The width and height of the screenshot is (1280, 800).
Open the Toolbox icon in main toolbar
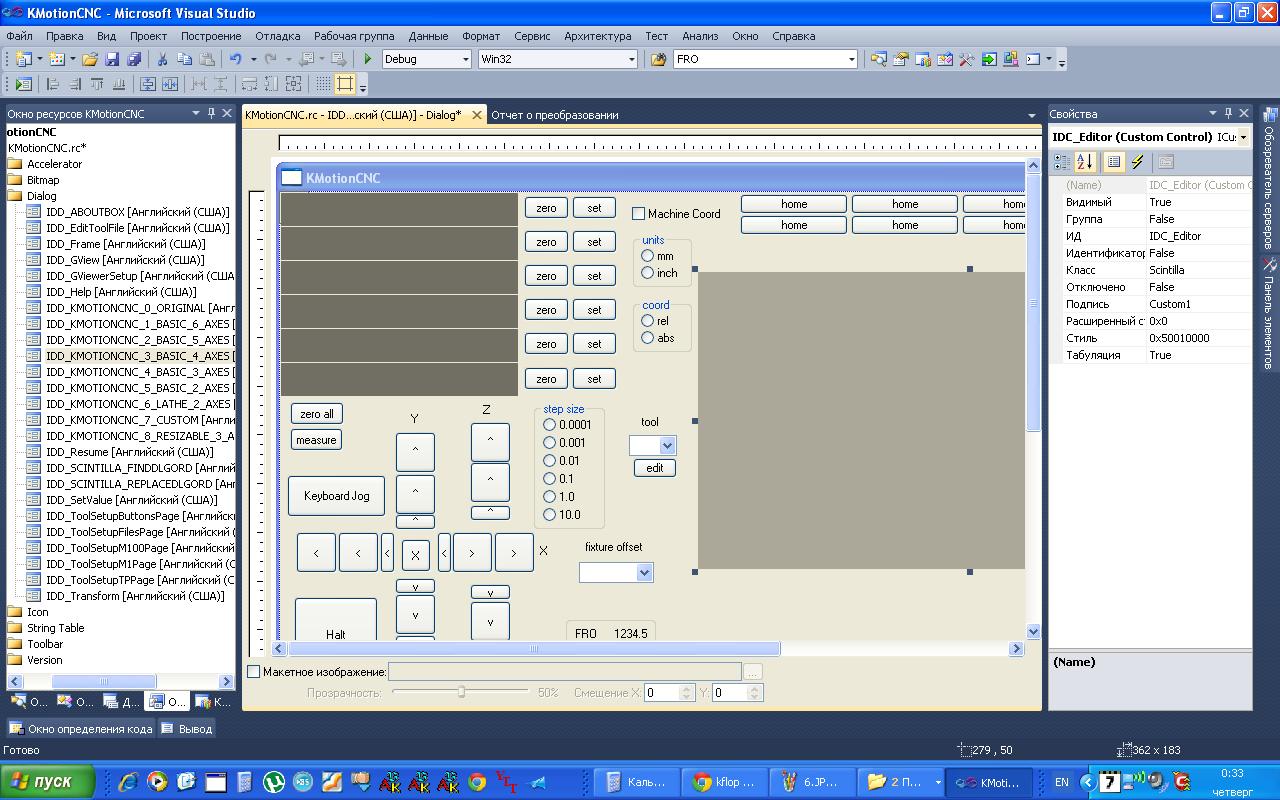[967, 59]
